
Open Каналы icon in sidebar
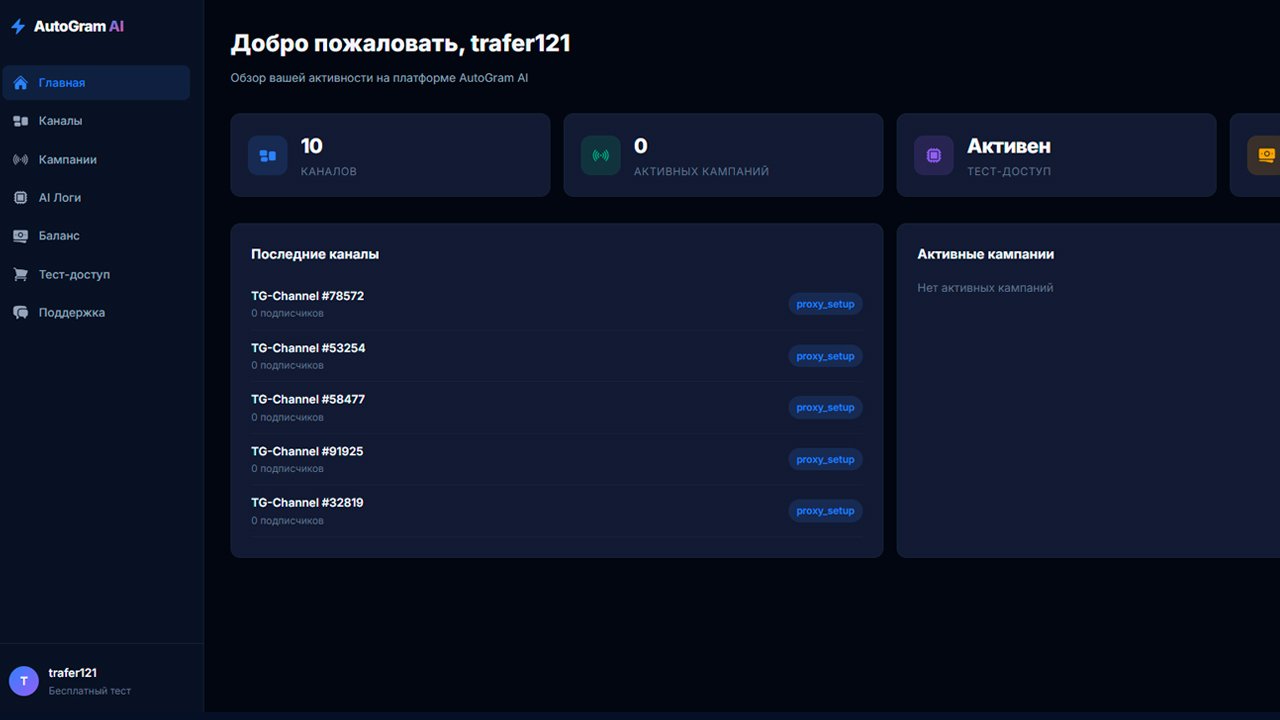pos(20,121)
